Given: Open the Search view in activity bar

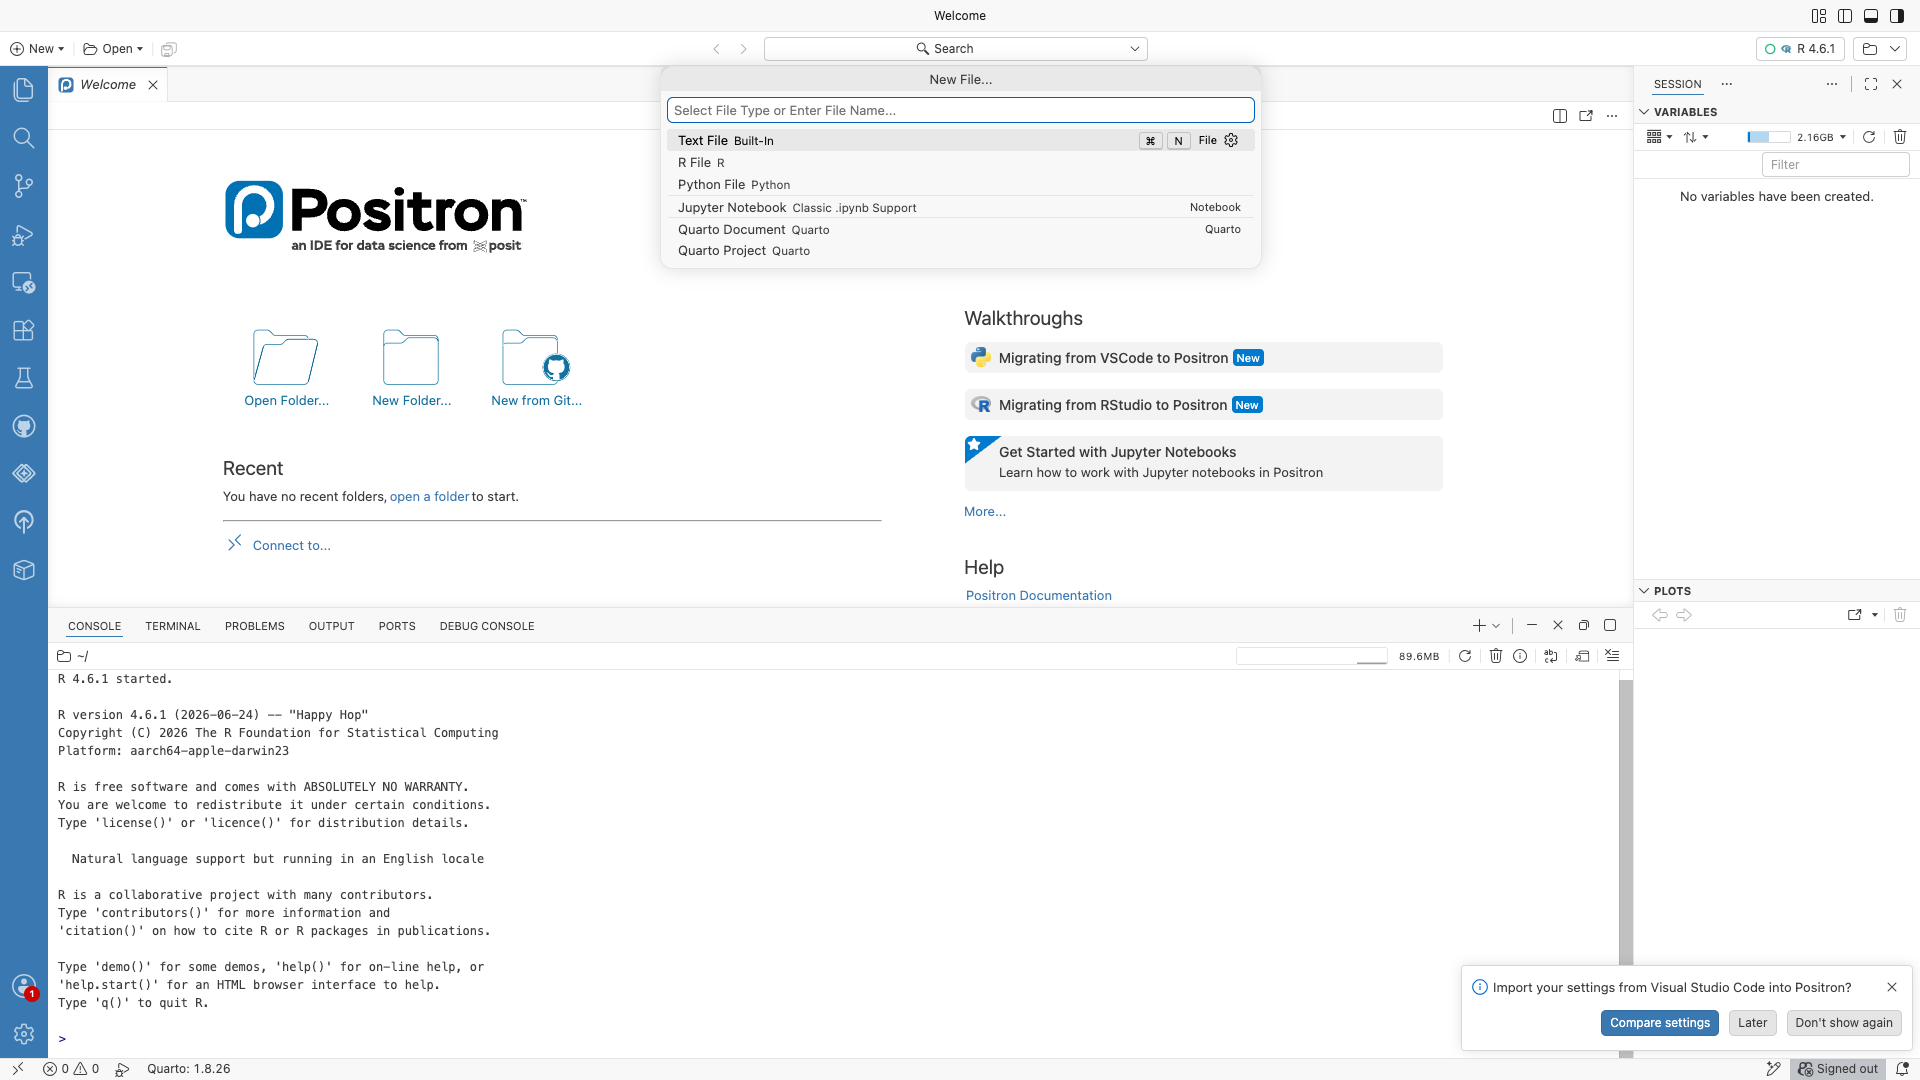Looking at the screenshot, I should click(x=24, y=138).
